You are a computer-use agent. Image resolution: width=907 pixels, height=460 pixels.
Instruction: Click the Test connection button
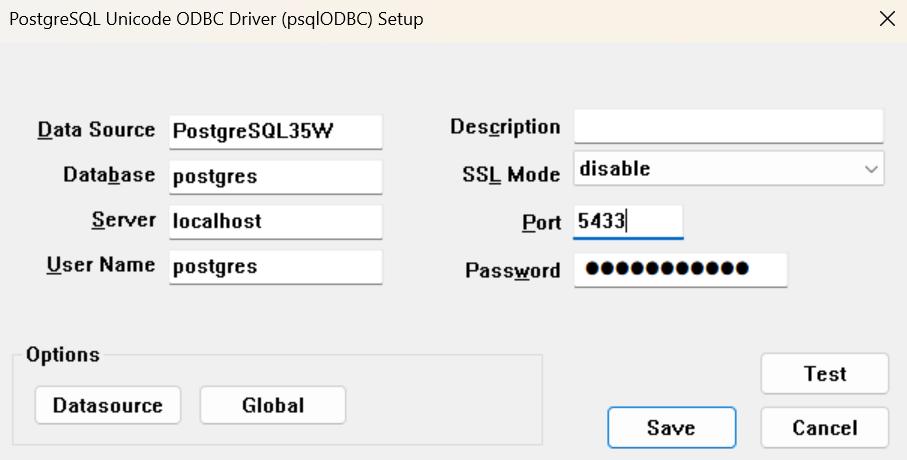pyautogui.click(x=825, y=374)
